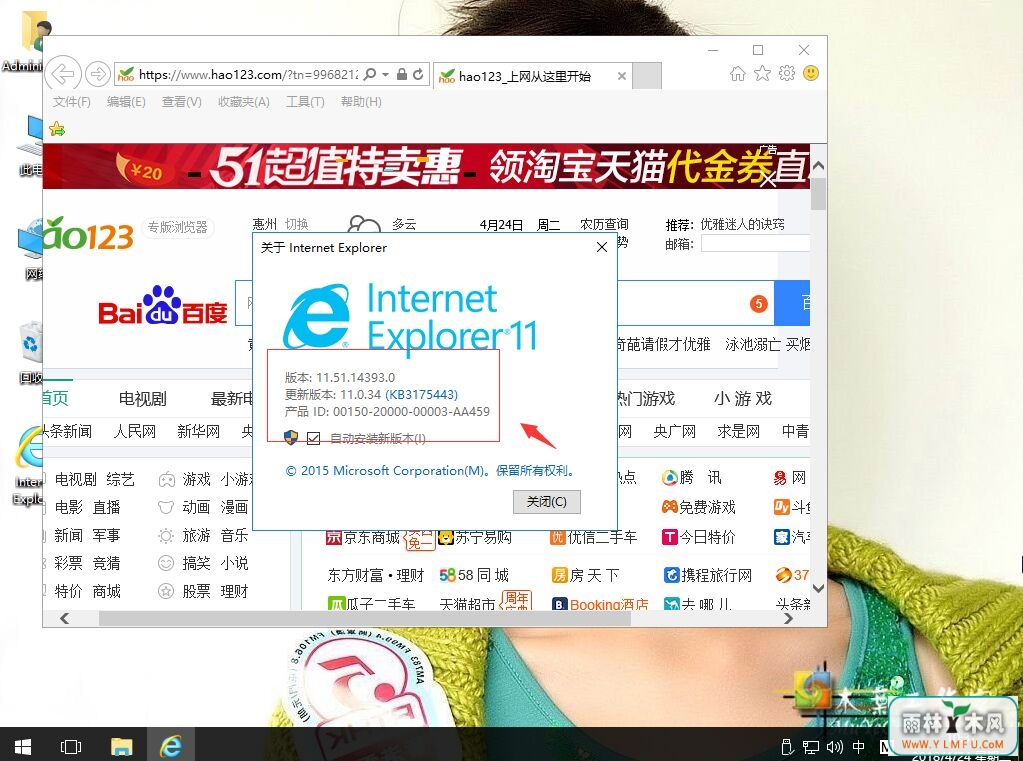This screenshot has height=761, width=1023.
Task: Click the horizontal scrollbar left arrow
Action: [x=64, y=618]
